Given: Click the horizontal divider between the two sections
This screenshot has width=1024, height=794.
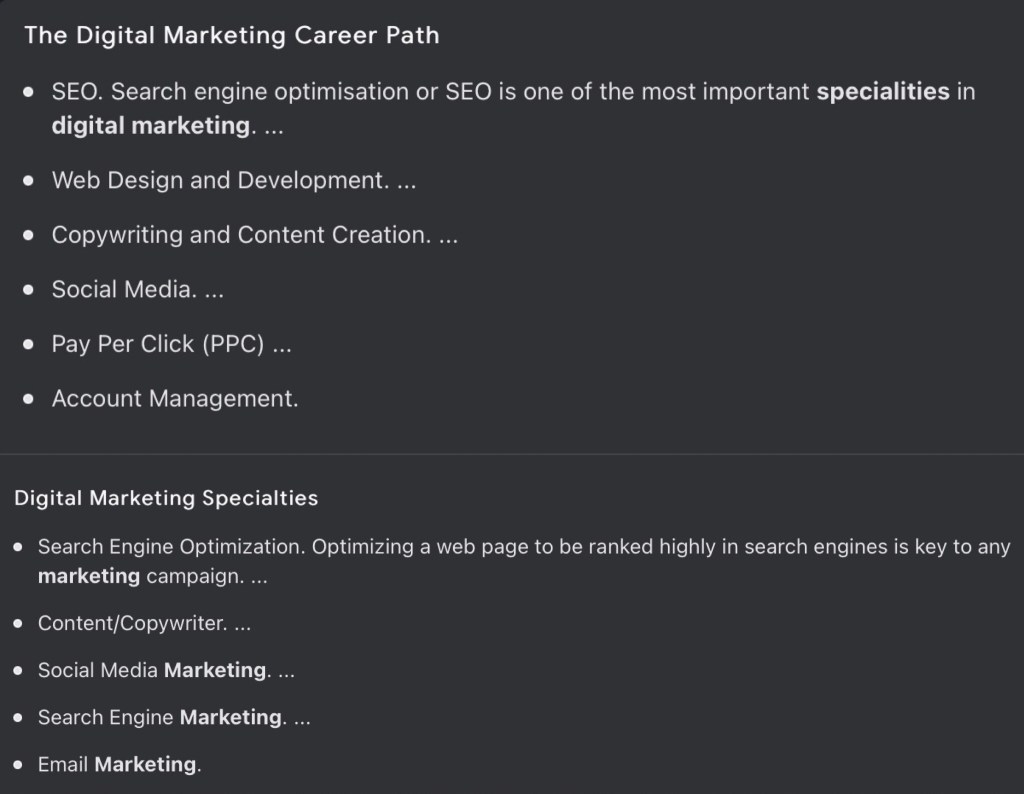Looking at the screenshot, I should 512,454.
